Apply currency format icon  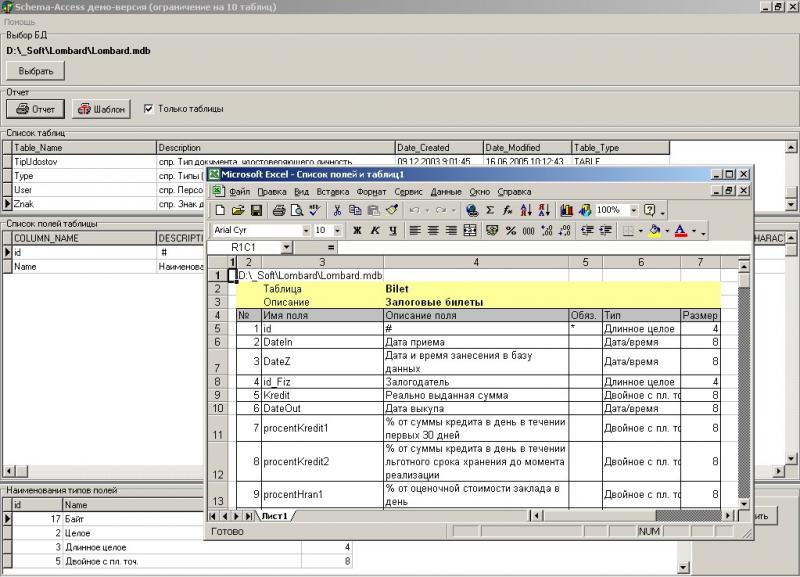(492, 231)
